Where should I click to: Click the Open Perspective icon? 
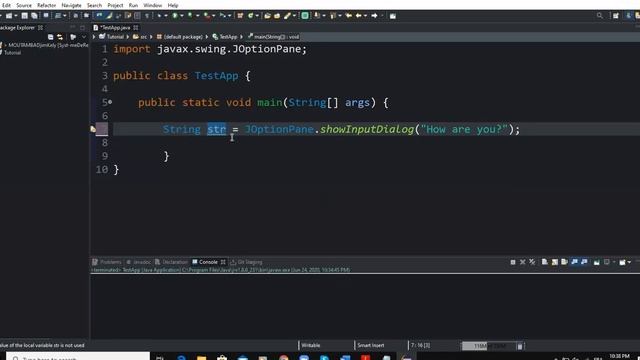click(x=616, y=16)
